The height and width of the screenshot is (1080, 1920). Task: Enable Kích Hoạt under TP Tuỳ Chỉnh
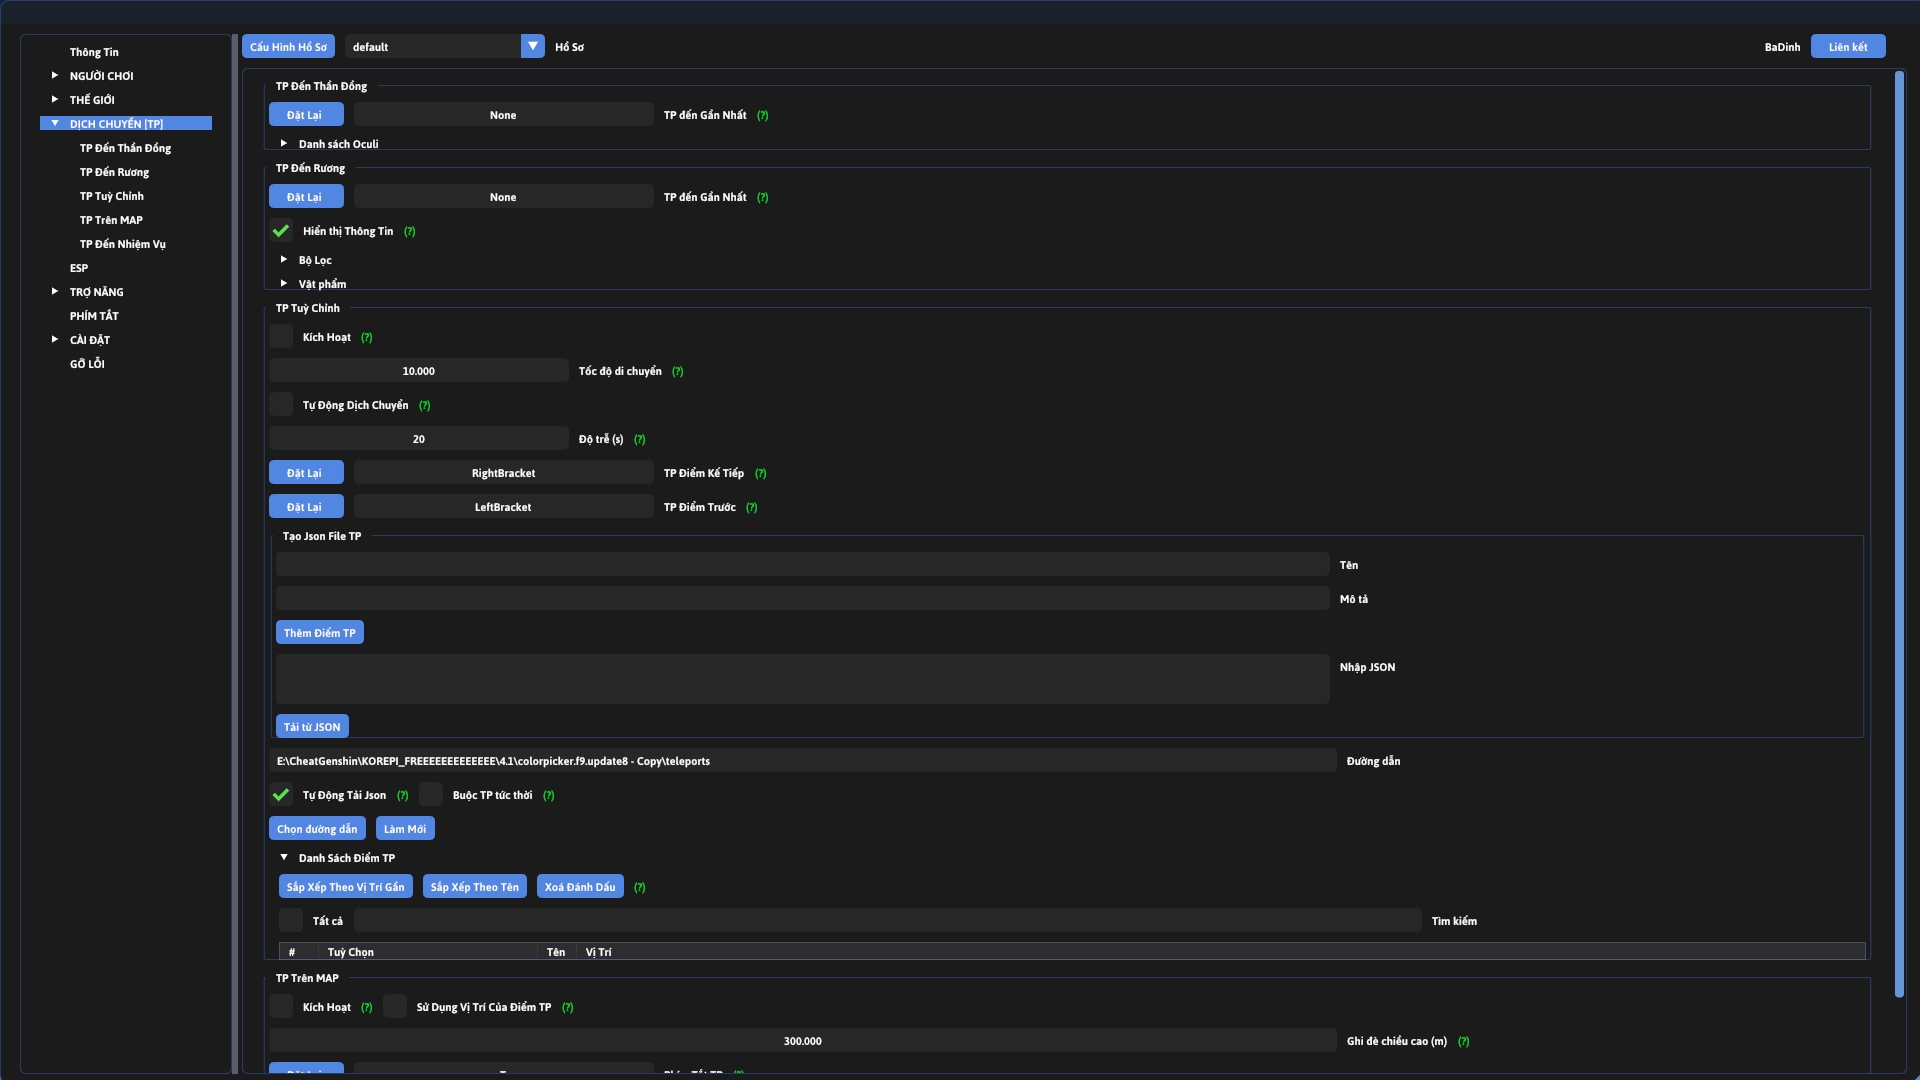[281, 337]
